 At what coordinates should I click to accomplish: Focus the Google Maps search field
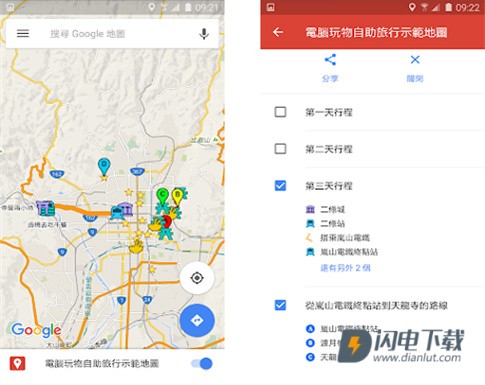112,34
